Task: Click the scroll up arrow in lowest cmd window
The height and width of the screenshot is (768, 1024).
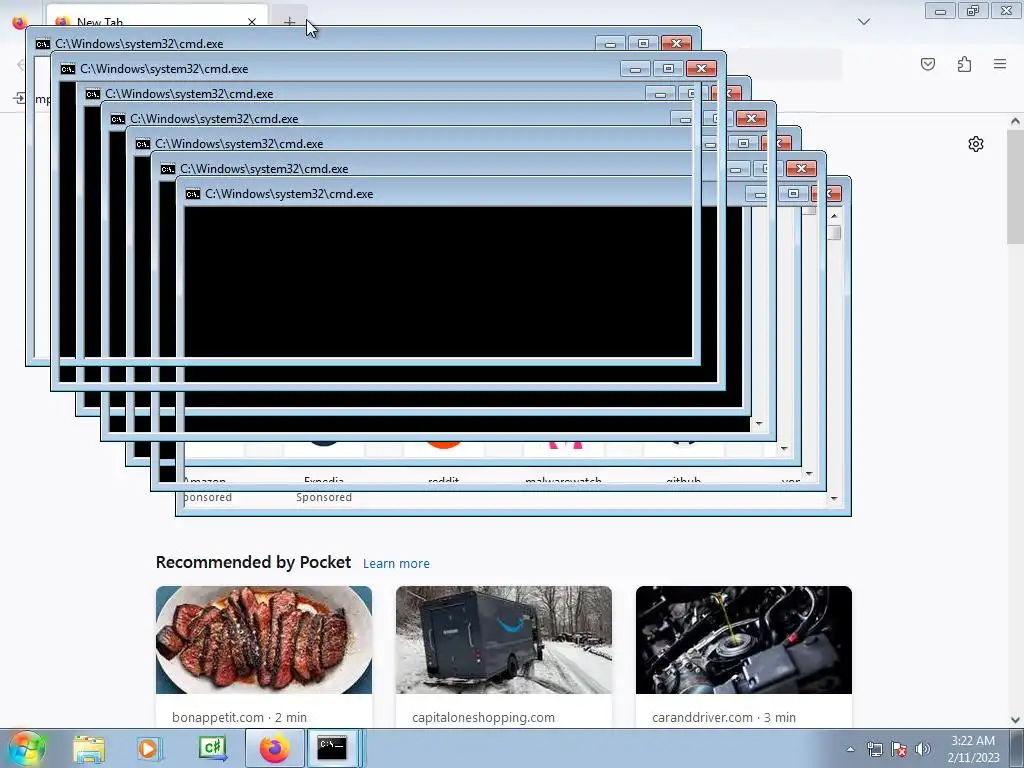Action: click(x=834, y=216)
